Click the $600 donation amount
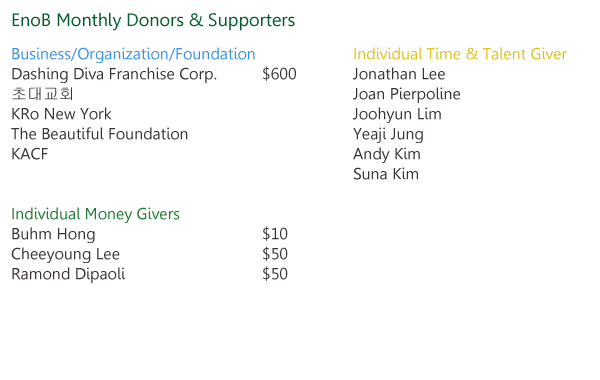This screenshot has height=380, width=600. pos(279,74)
